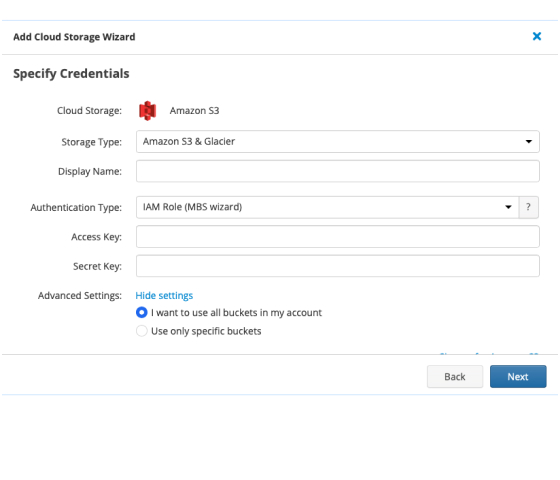Click the 'Secret Key:' label

pyautogui.click(x=97, y=266)
